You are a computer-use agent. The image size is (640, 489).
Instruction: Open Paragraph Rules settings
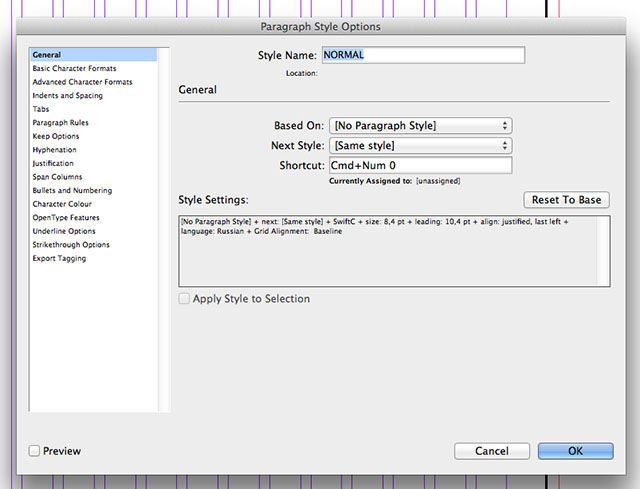[x=60, y=122]
